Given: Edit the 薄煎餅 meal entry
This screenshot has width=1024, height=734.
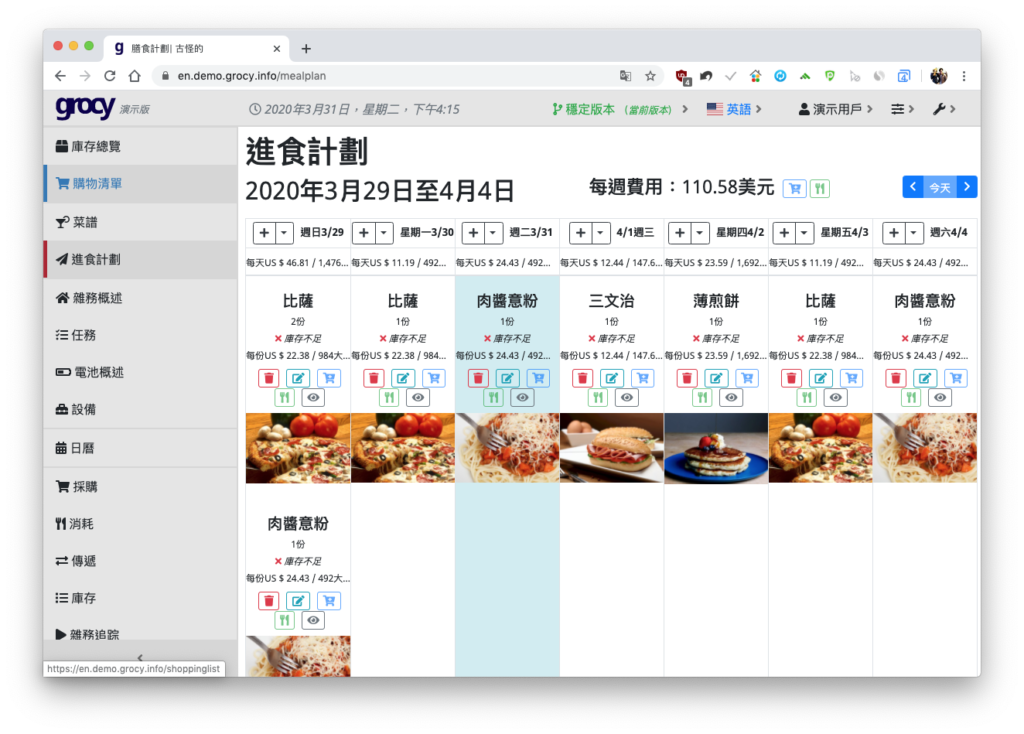Looking at the screenshot, I should click(716, 378).
